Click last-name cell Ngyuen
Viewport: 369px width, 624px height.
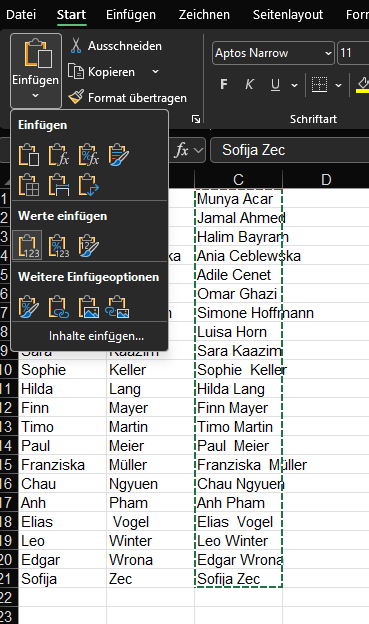150,484
